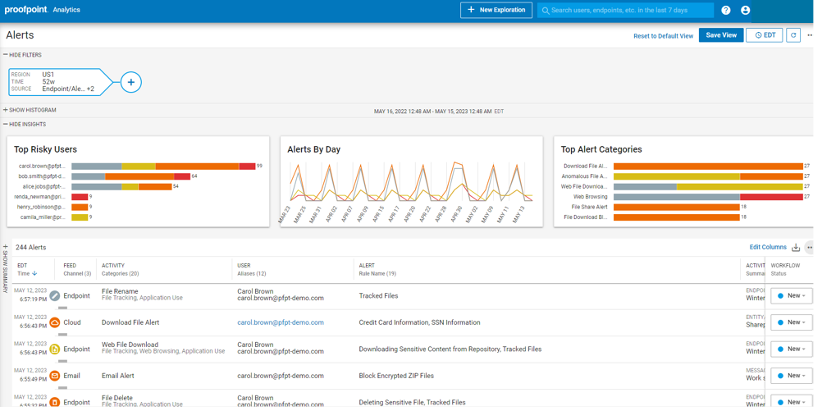Click the Endpoint icon for File Rename row
Screen dimensions: 814x412
(55, 296)
